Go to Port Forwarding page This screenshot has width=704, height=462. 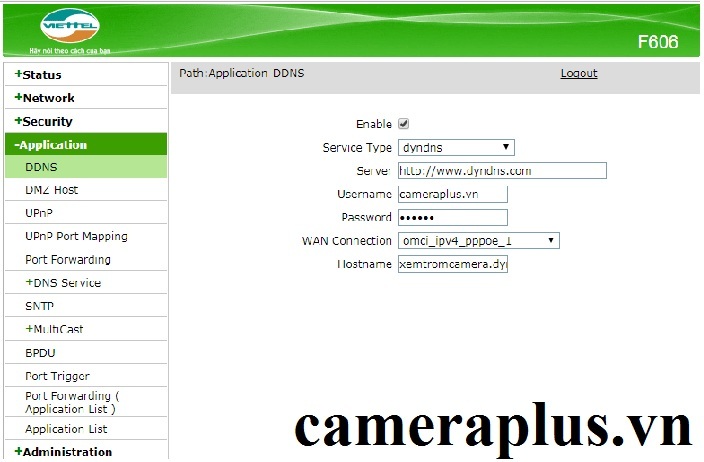(x=68, y=260)
